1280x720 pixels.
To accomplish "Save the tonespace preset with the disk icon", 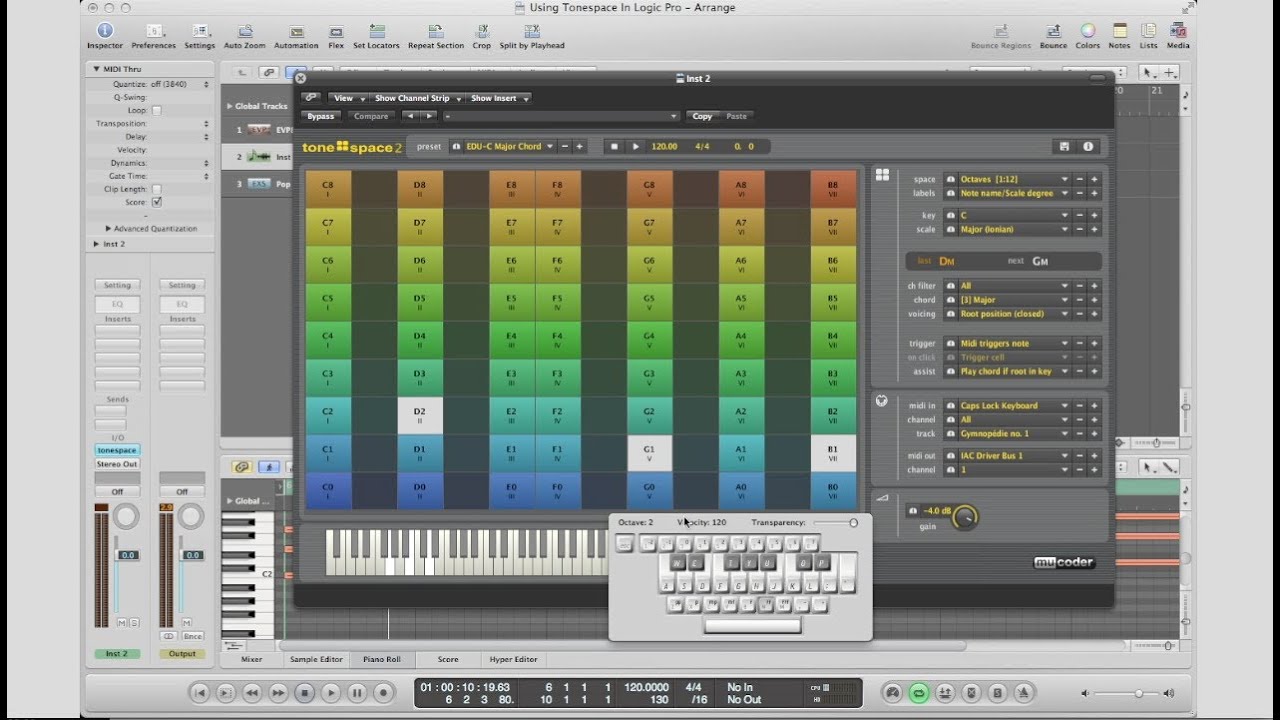I will click(1064, 146).
